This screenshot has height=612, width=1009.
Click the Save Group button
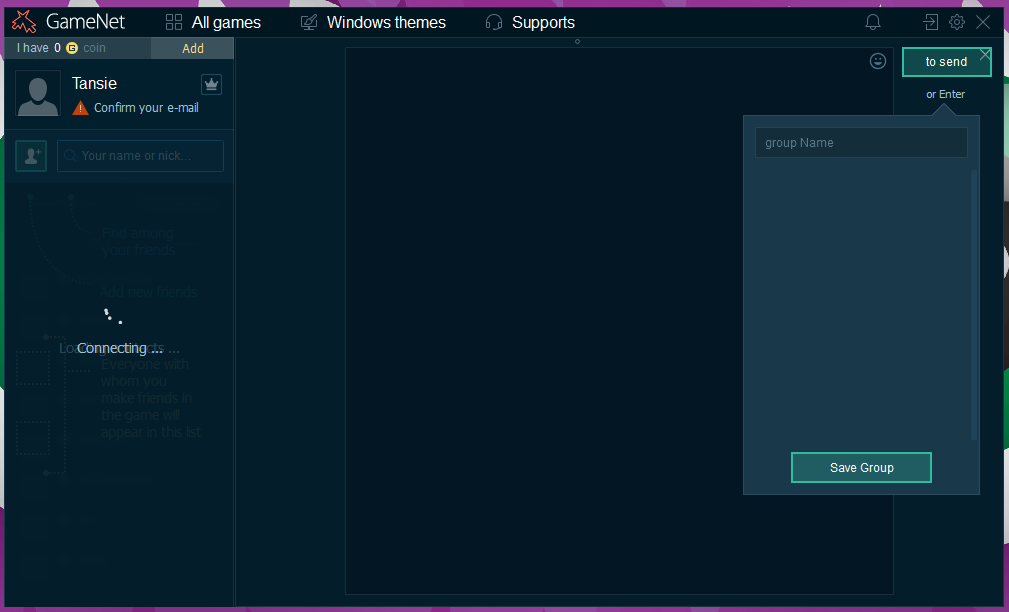point(861,468)
